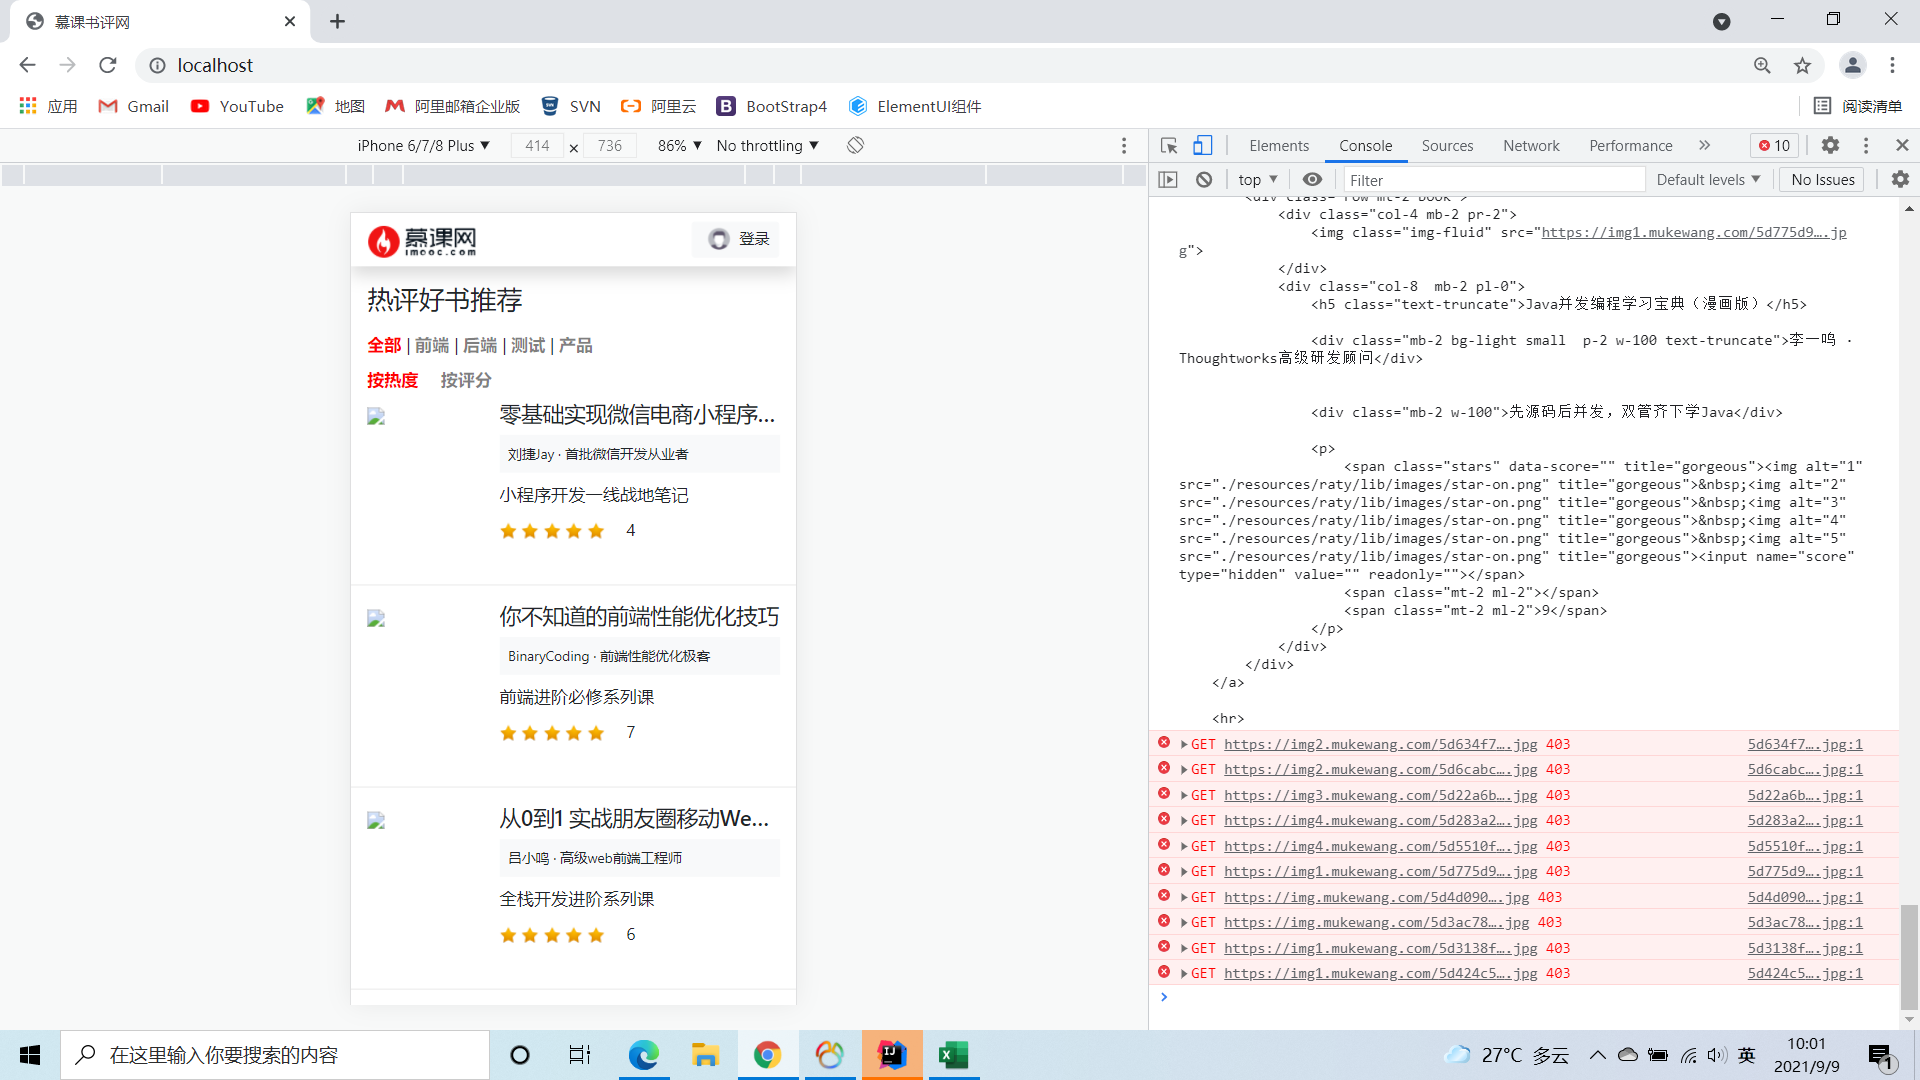1920x1080 pixels.
Task: Switch to the Performance tab
Action: point(1630,146)
